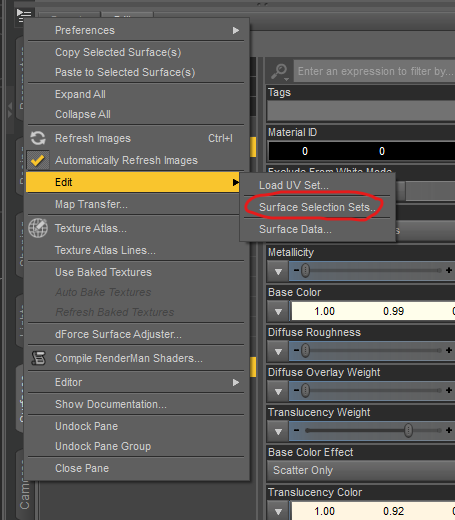Click the Translucency Weight slider handle

click(408, 430)
